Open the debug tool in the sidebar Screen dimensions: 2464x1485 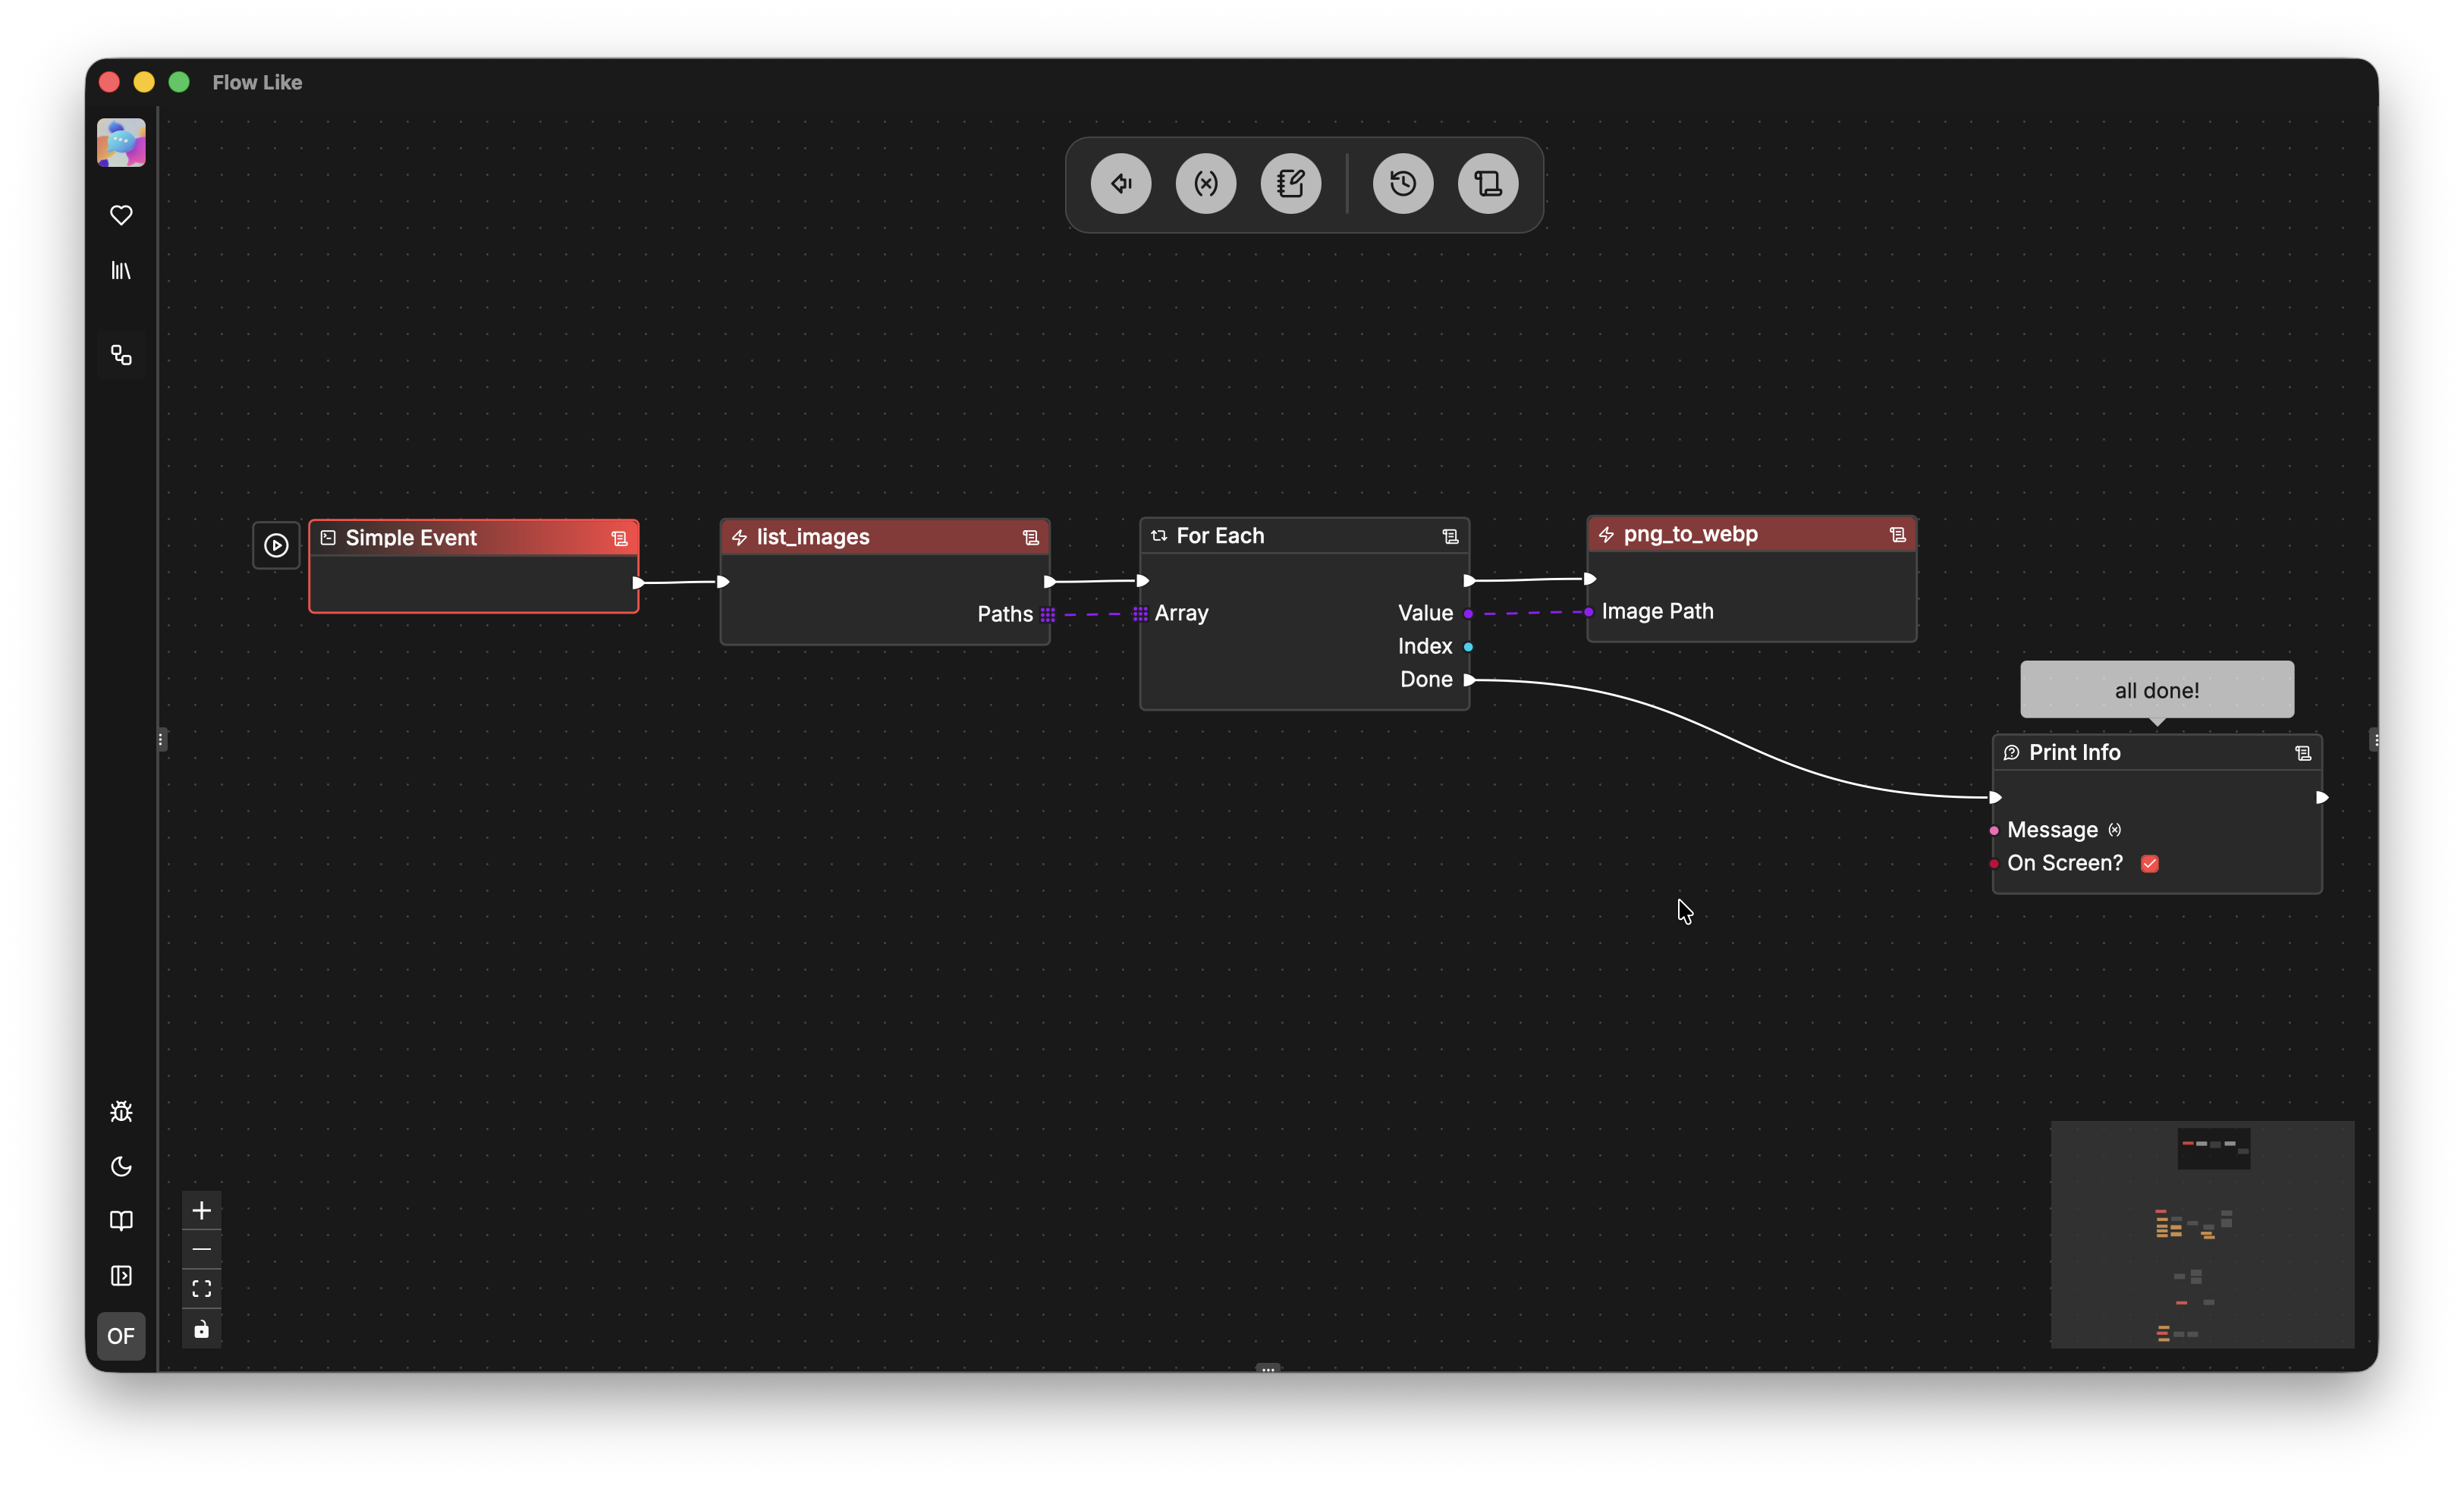[121, 1111]
